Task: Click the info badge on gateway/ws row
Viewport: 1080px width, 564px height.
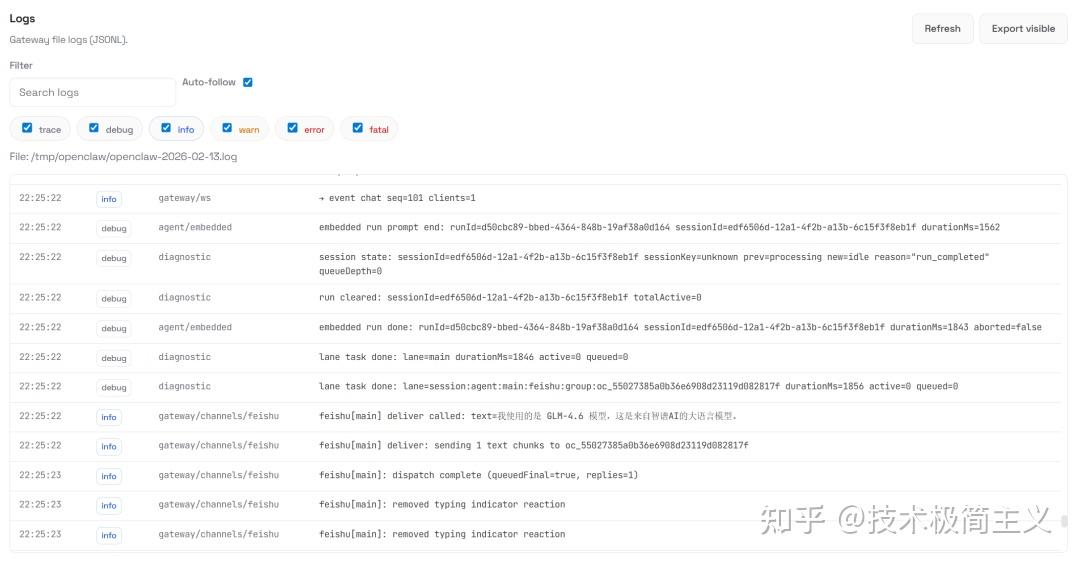Action: [109, 199]
